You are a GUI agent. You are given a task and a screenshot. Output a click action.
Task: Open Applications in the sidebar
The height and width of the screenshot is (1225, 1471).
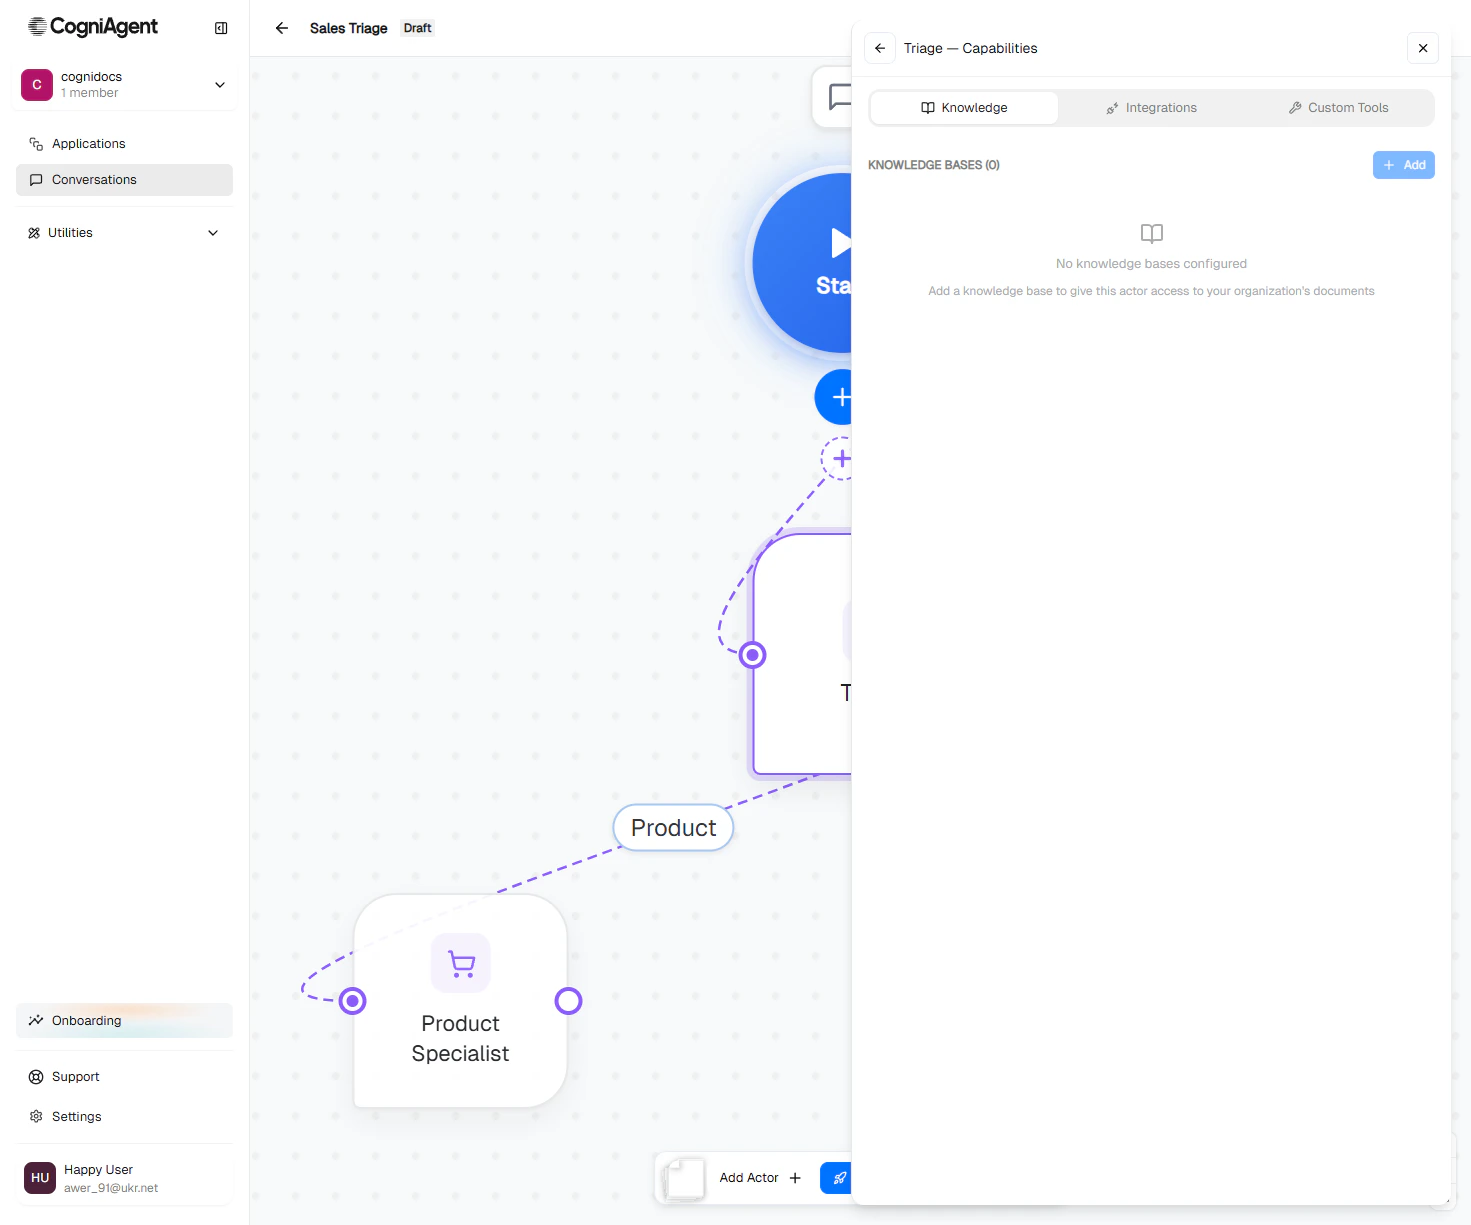124,144
